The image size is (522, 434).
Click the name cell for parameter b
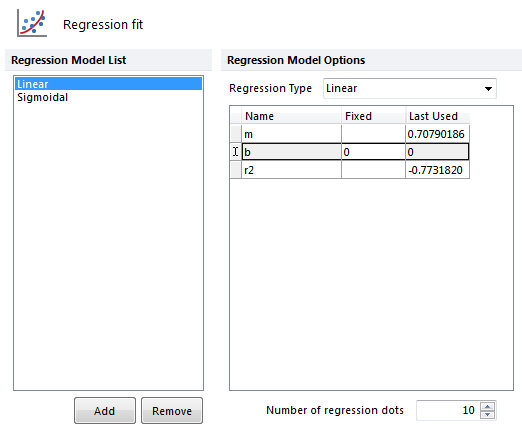[291, 152]
